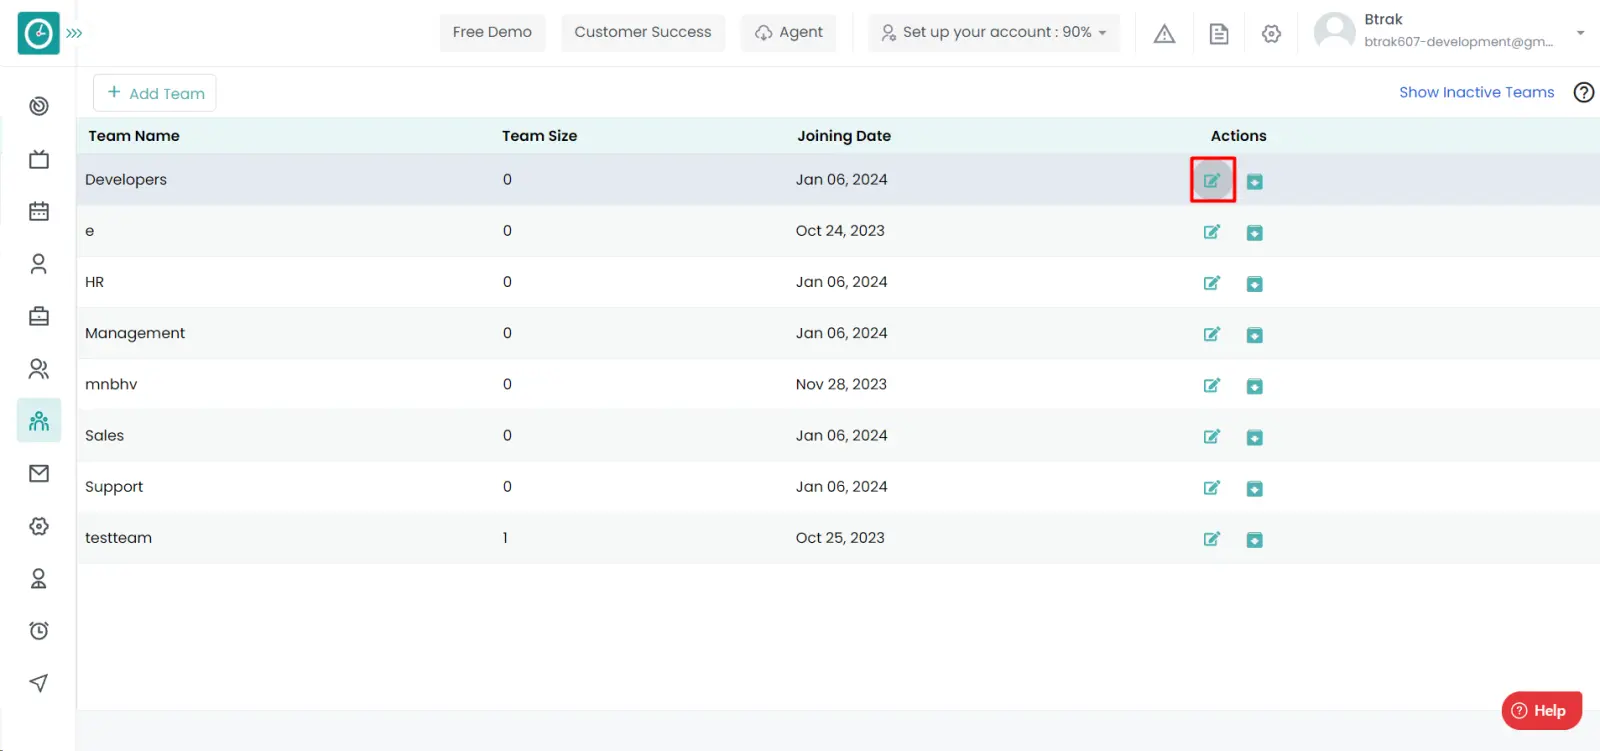Select the HR team name
1600x751 pixels.
pyautogui.click(x=94, y=282)
